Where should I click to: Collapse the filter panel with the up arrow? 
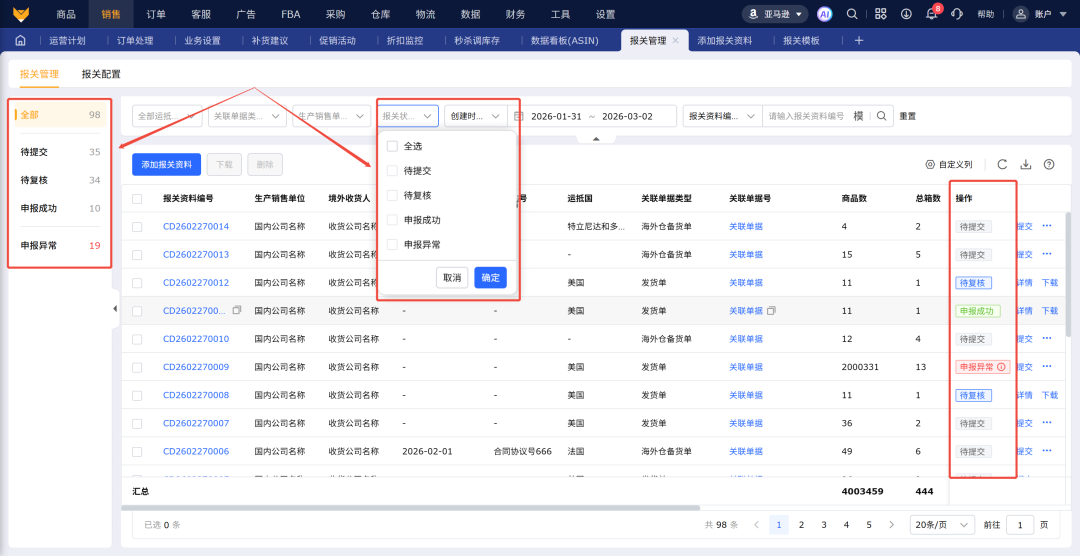596,138
